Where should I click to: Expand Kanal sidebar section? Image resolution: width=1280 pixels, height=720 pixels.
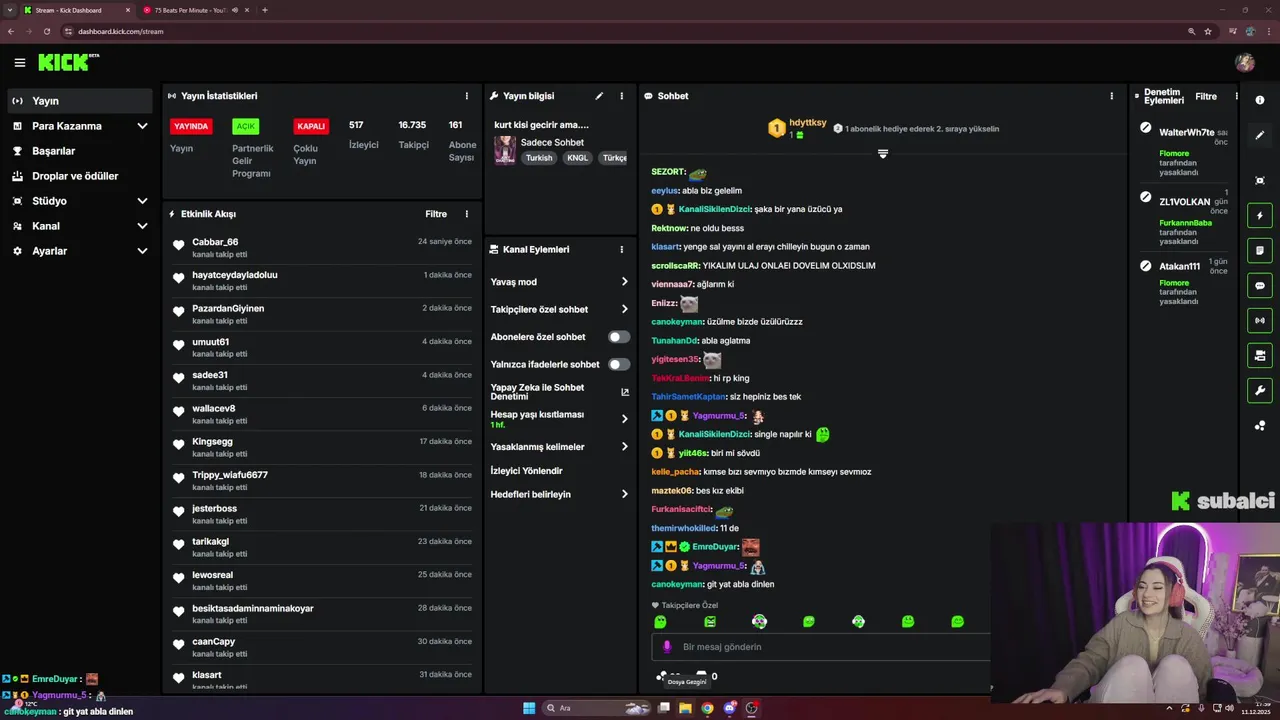142,226
